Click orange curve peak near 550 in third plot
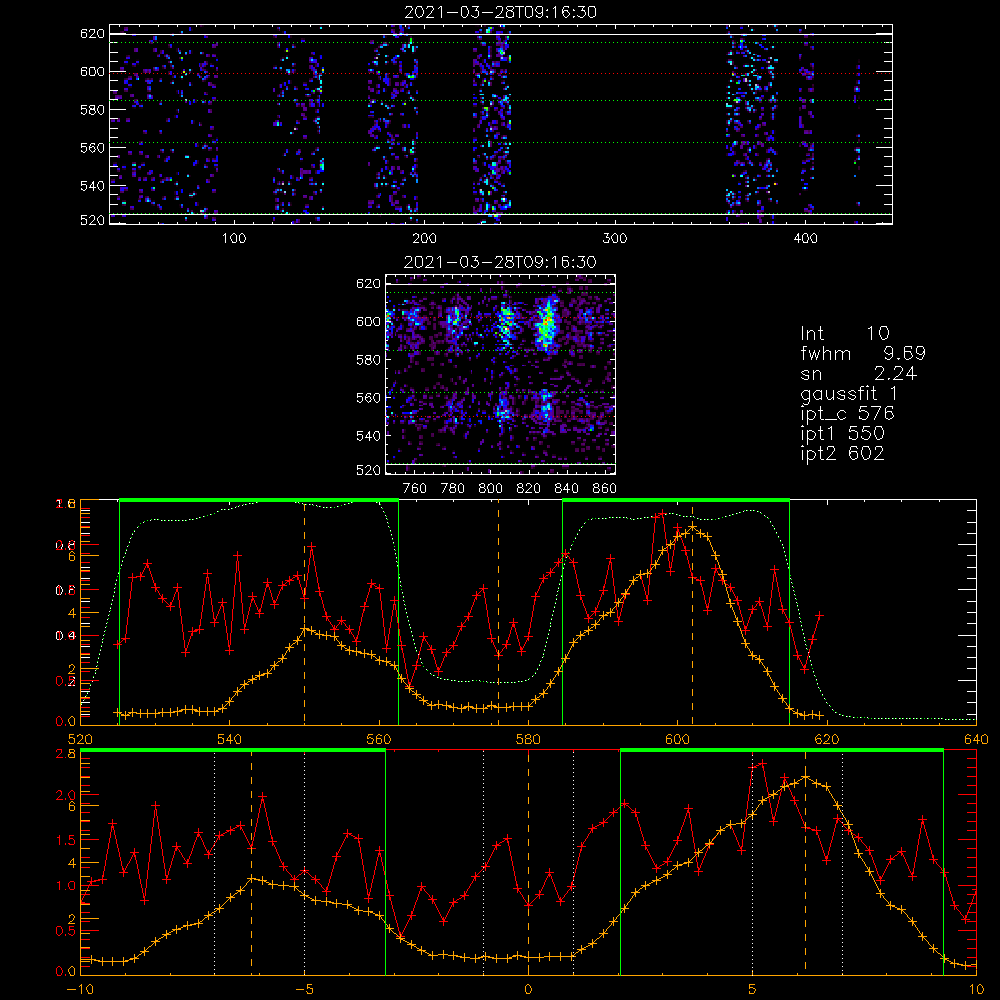 coord(305,629)
